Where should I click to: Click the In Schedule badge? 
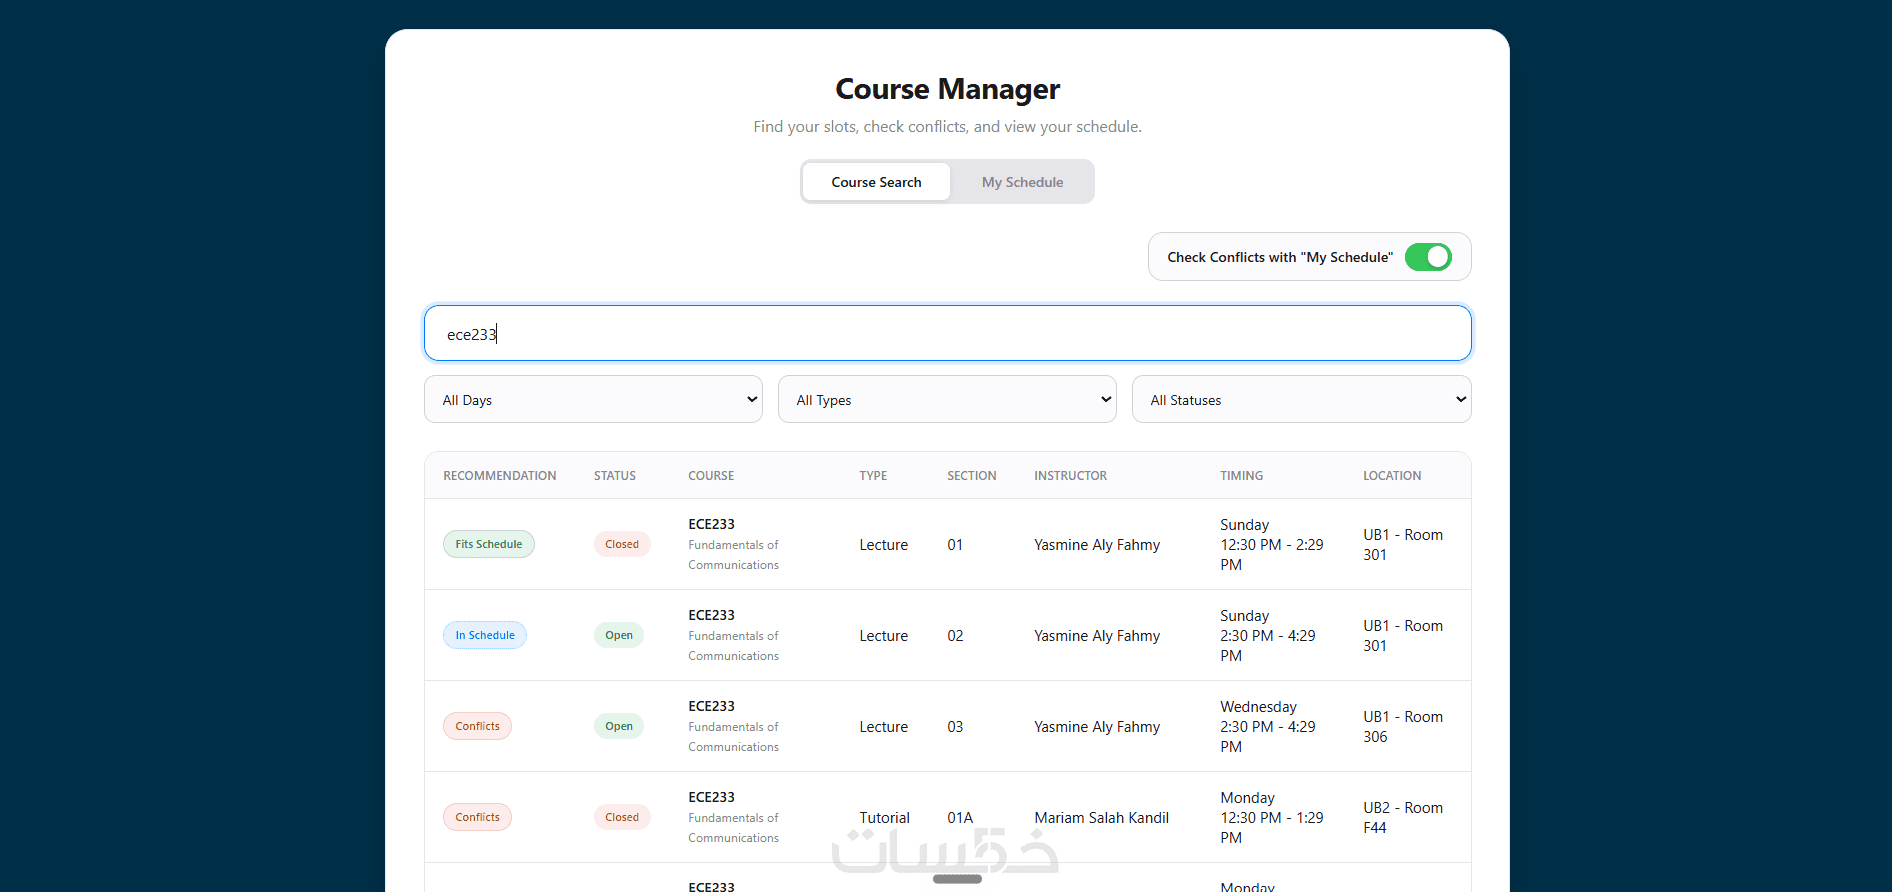485,635
